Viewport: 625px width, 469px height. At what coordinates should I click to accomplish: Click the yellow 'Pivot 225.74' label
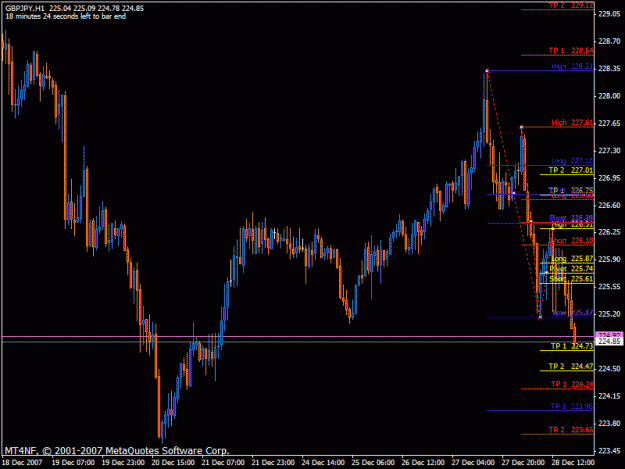point(572,269)
